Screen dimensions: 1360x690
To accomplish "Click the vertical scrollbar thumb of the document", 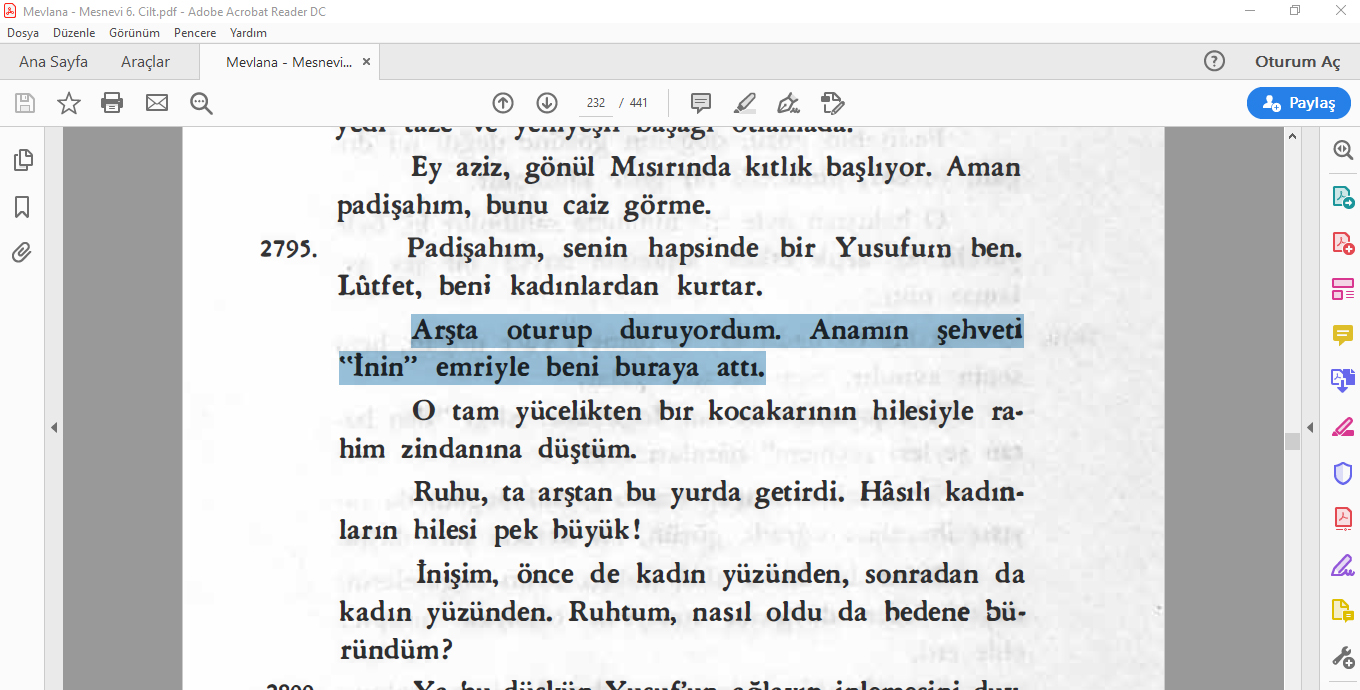I will [1292, 441].
